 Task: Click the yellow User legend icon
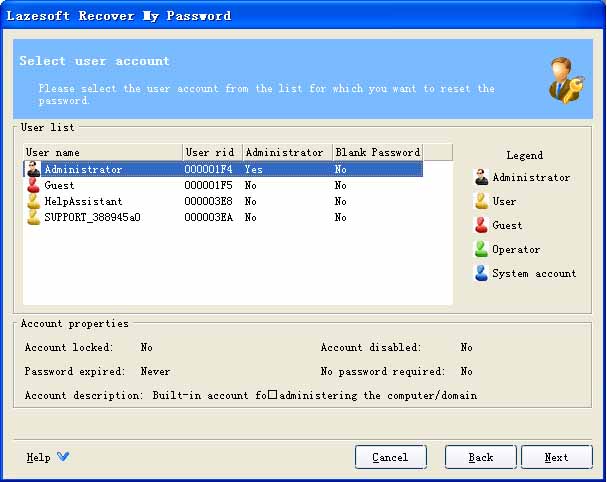[481, 201]
